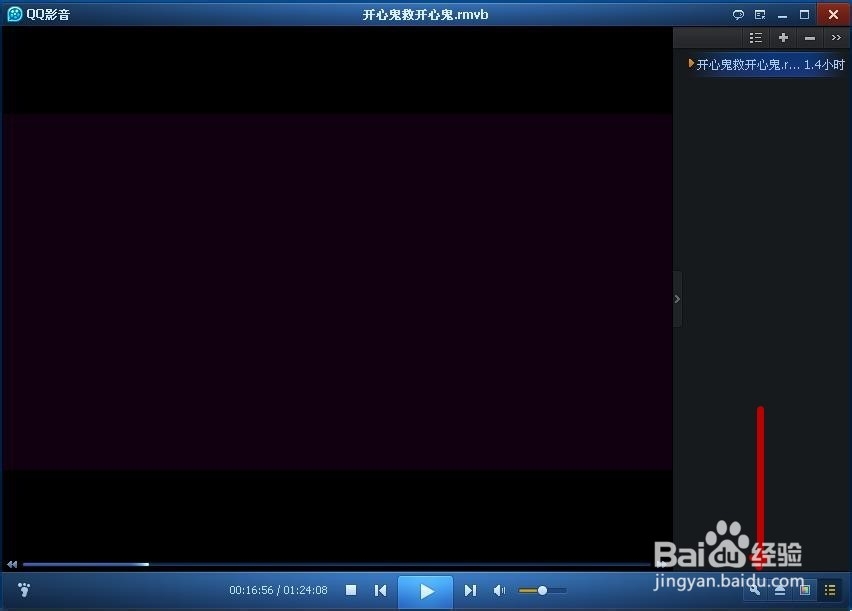Add file to playlist with plus button
Viewport: 852px width, 611px height.
(x=783, y=38)
